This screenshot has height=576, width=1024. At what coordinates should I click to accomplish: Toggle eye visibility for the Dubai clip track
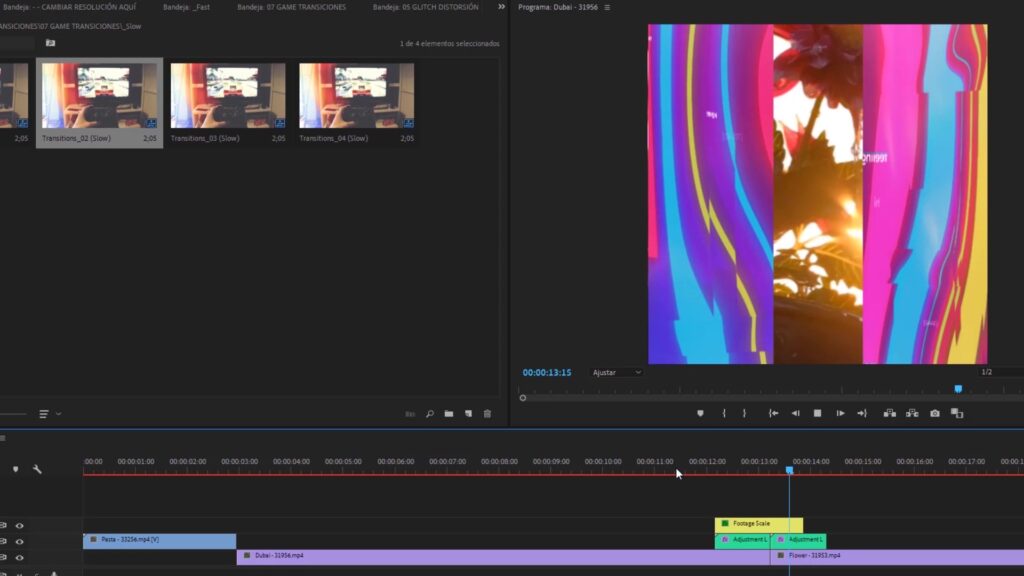click(x=20, y=557)
